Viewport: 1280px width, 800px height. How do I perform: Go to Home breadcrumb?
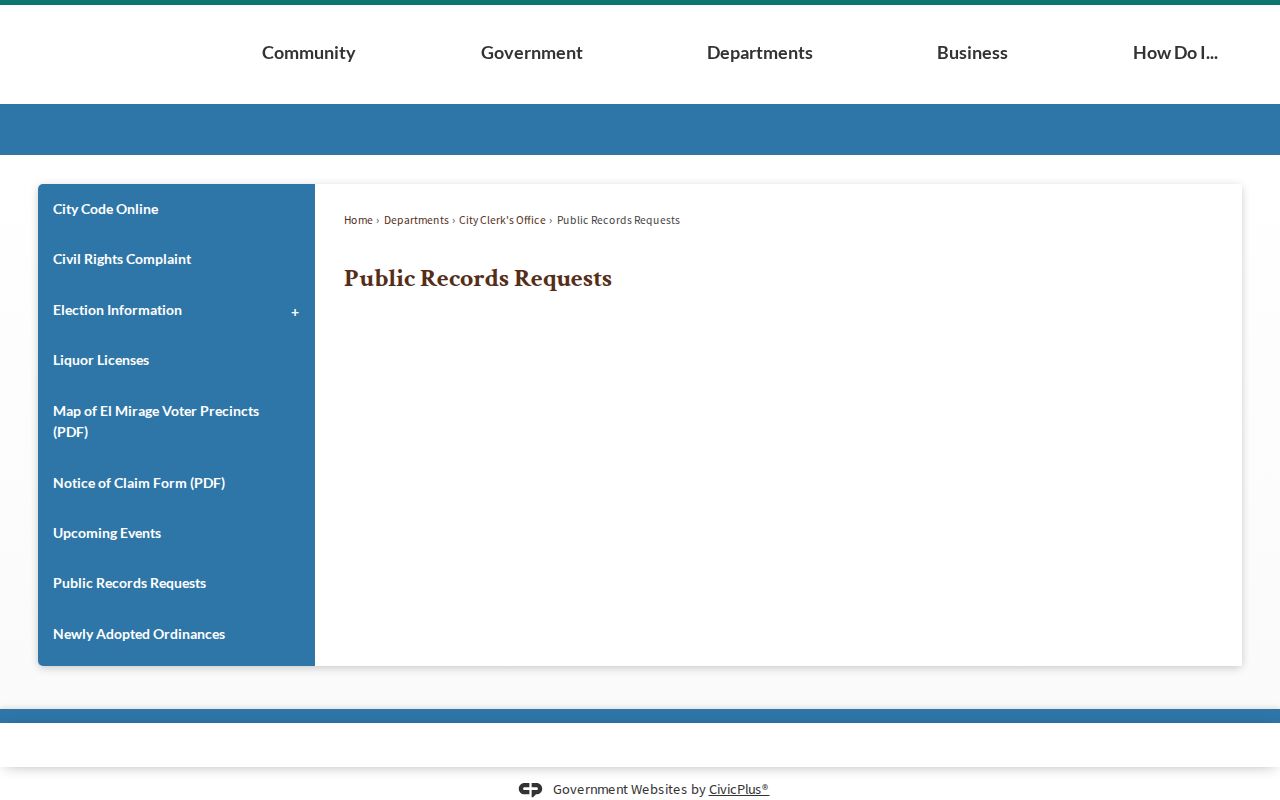[x=358, y=220]
